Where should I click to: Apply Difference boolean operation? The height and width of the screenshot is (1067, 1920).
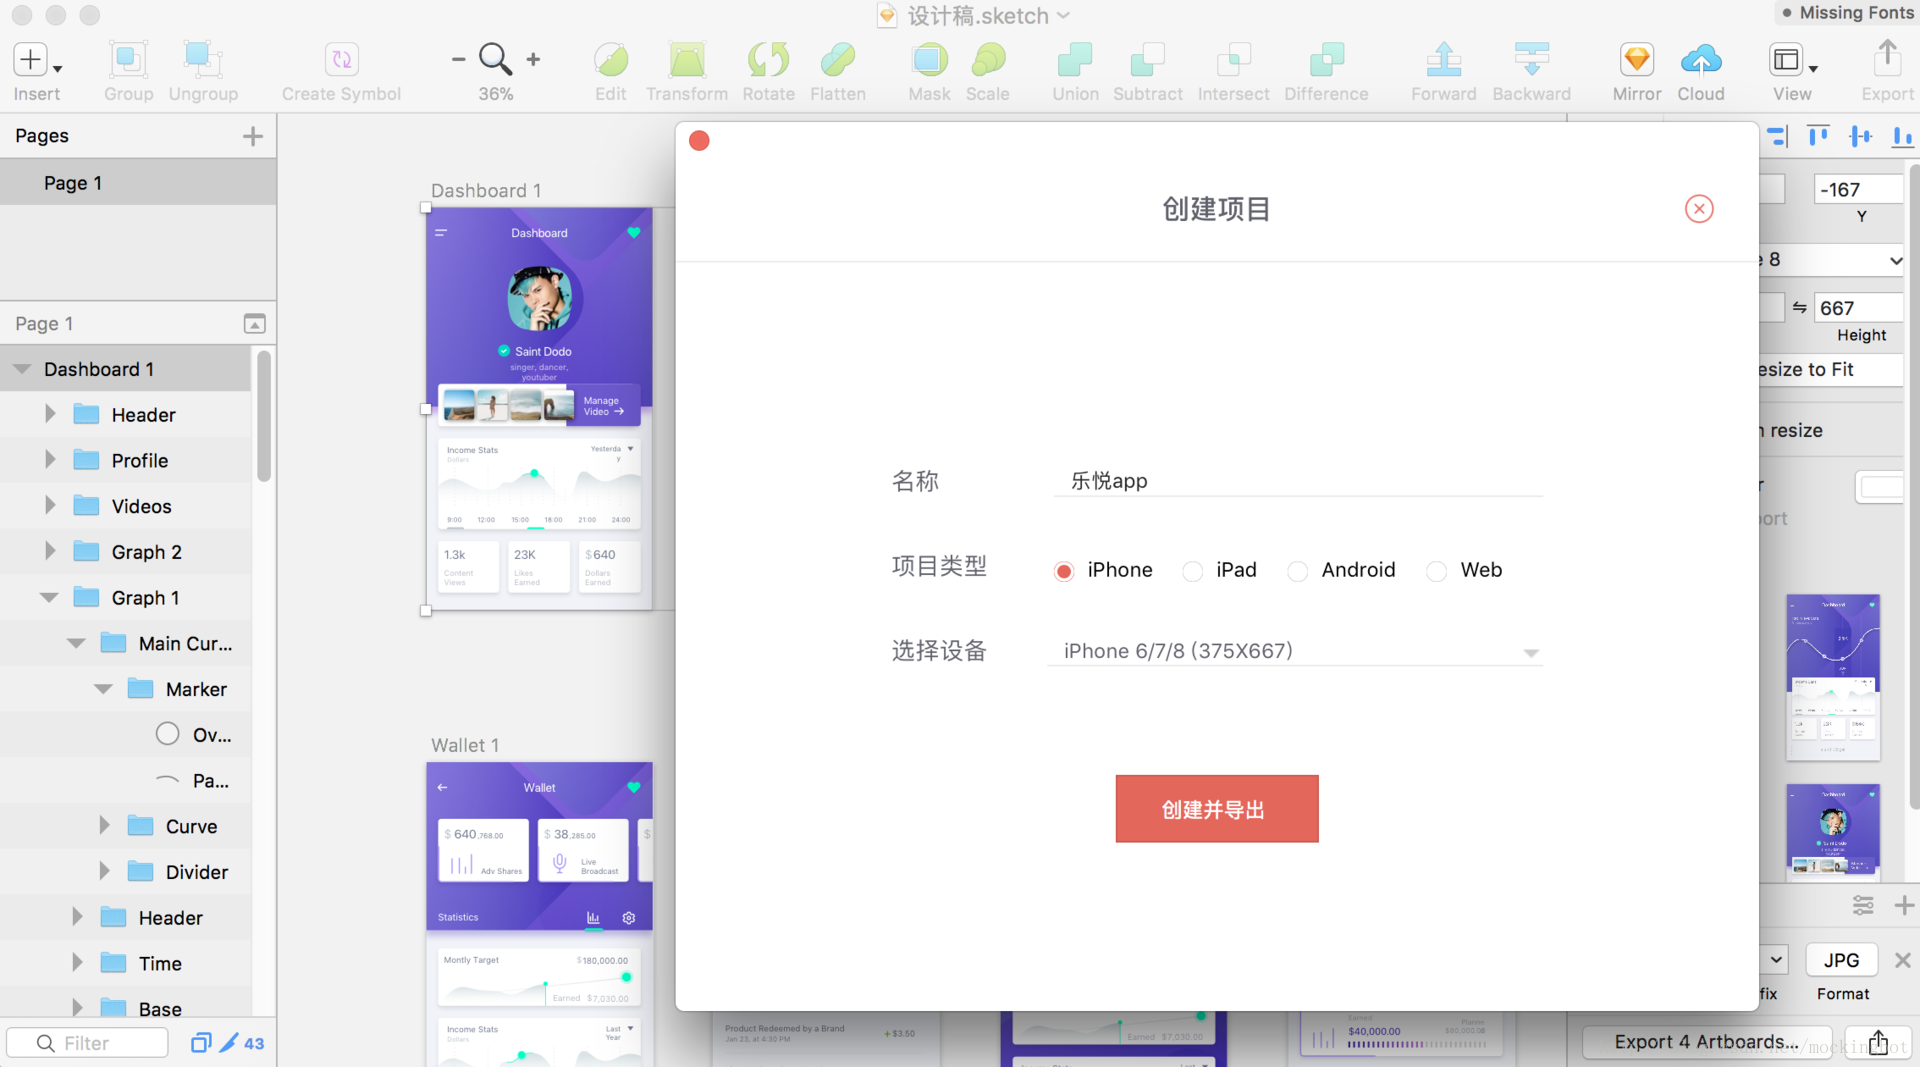click(x=1327, y=60)
